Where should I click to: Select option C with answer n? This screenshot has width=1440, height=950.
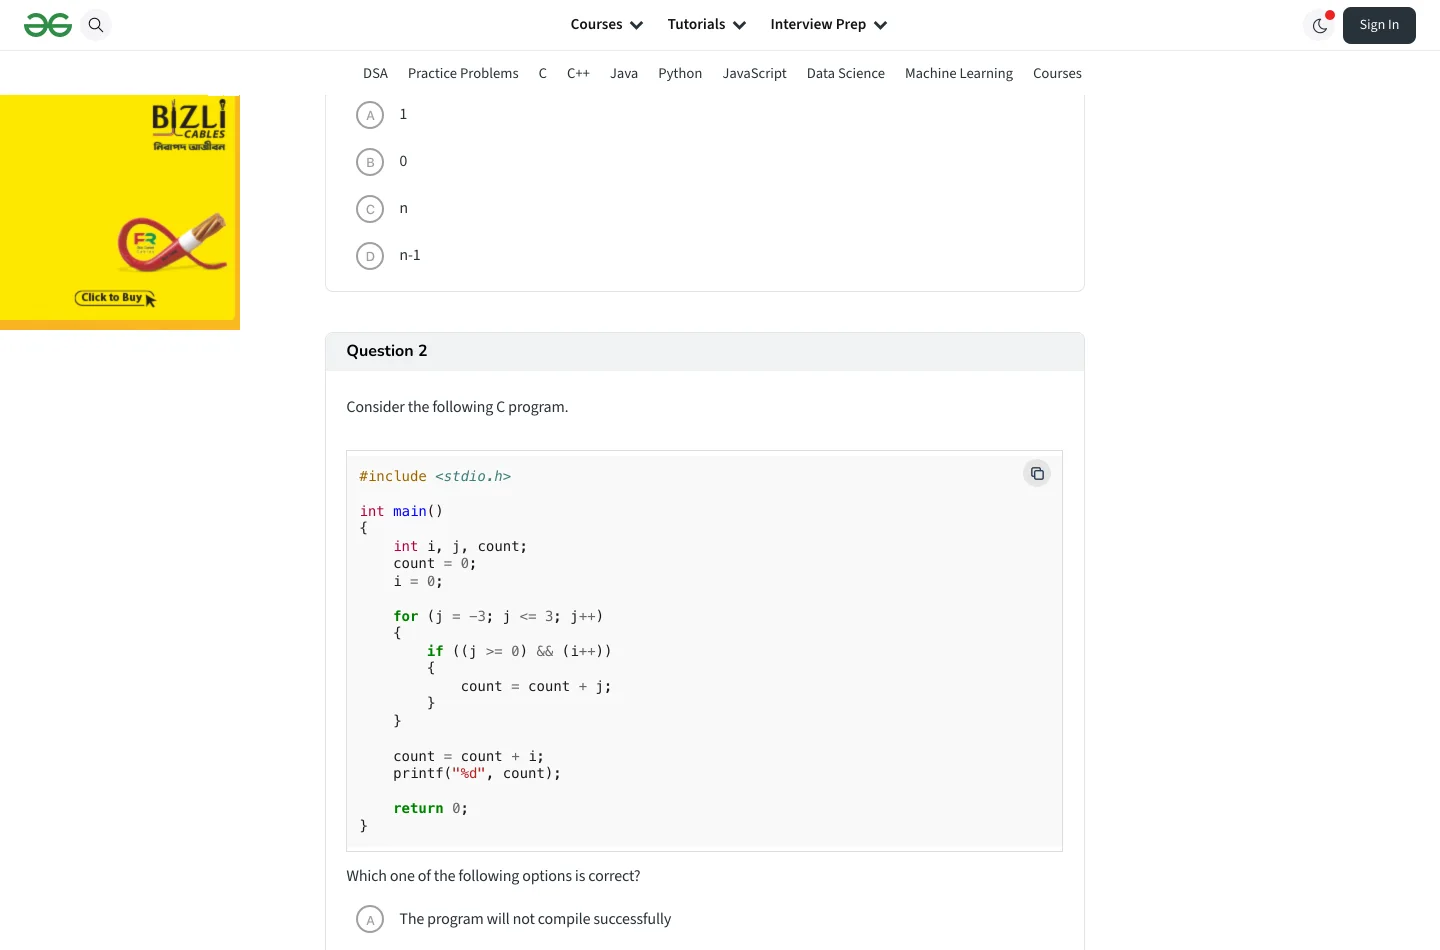370,209
